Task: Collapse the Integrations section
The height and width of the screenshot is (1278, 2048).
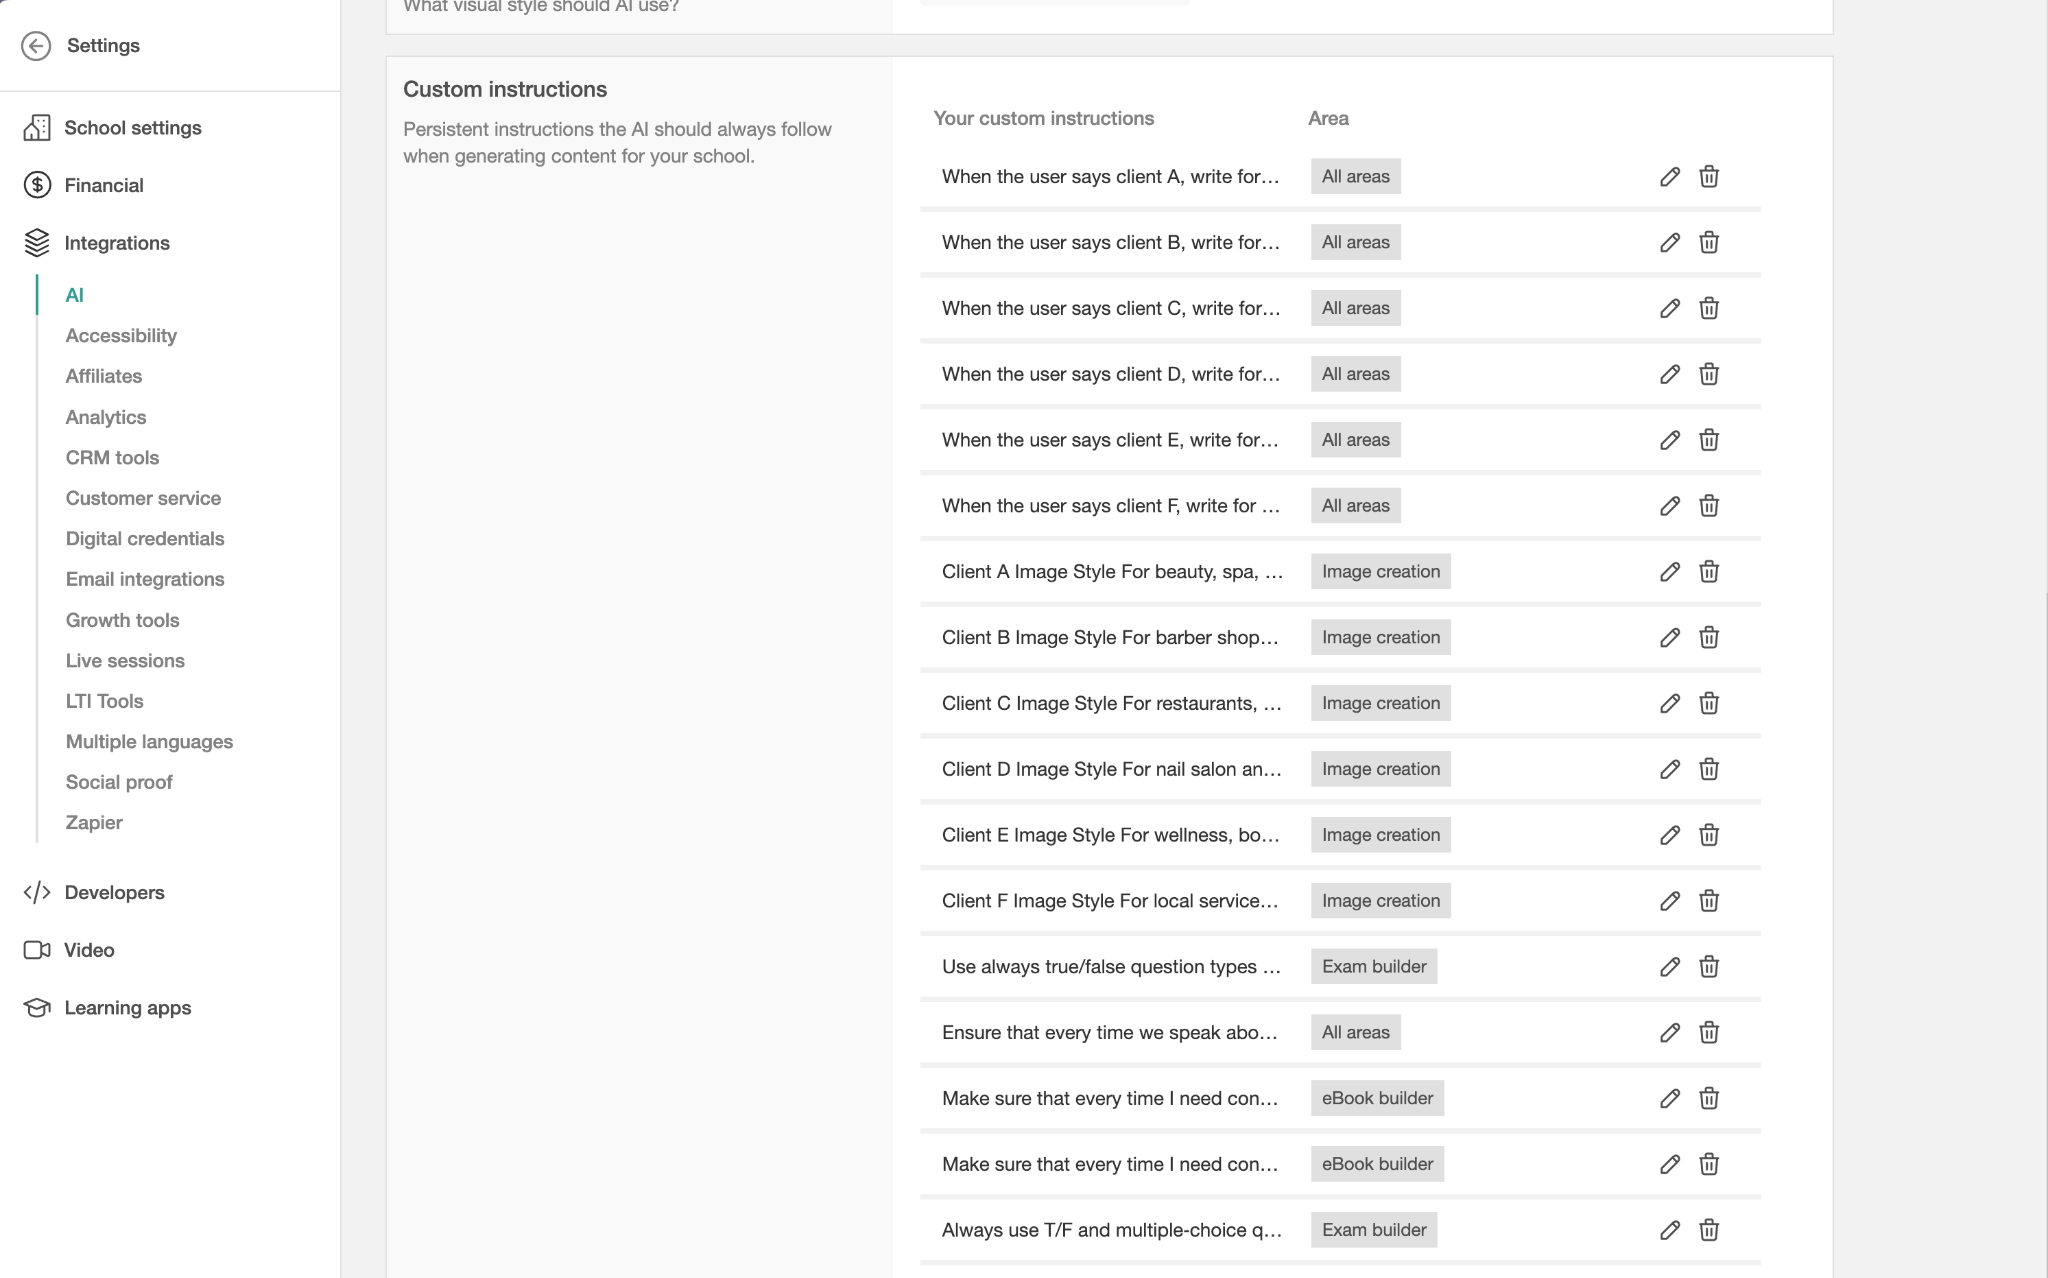Action: 117,243
